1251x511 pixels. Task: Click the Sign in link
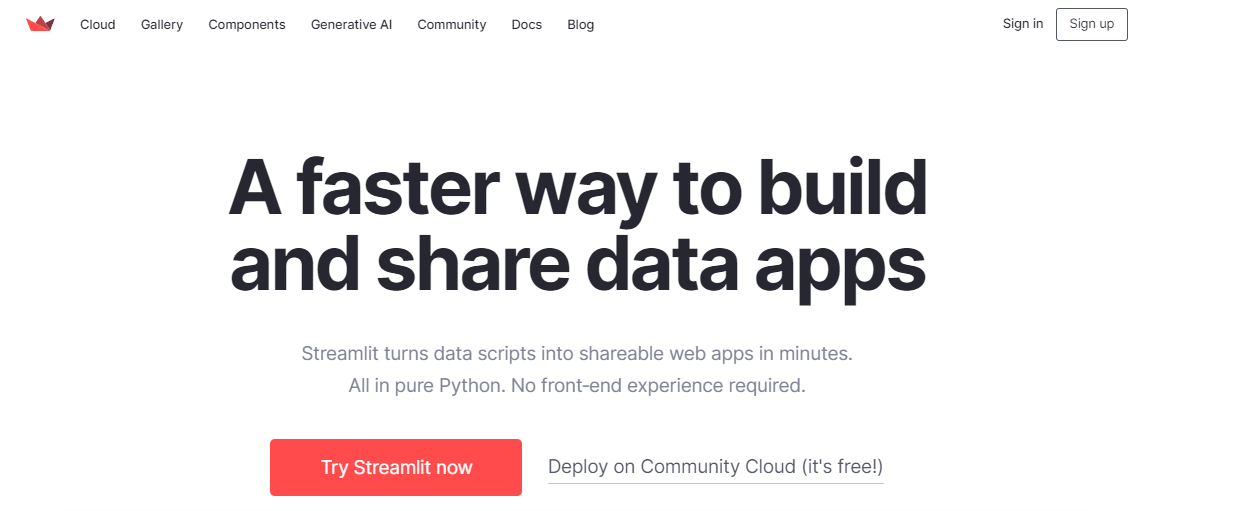pyautogui.click(x=1023, y=24)
